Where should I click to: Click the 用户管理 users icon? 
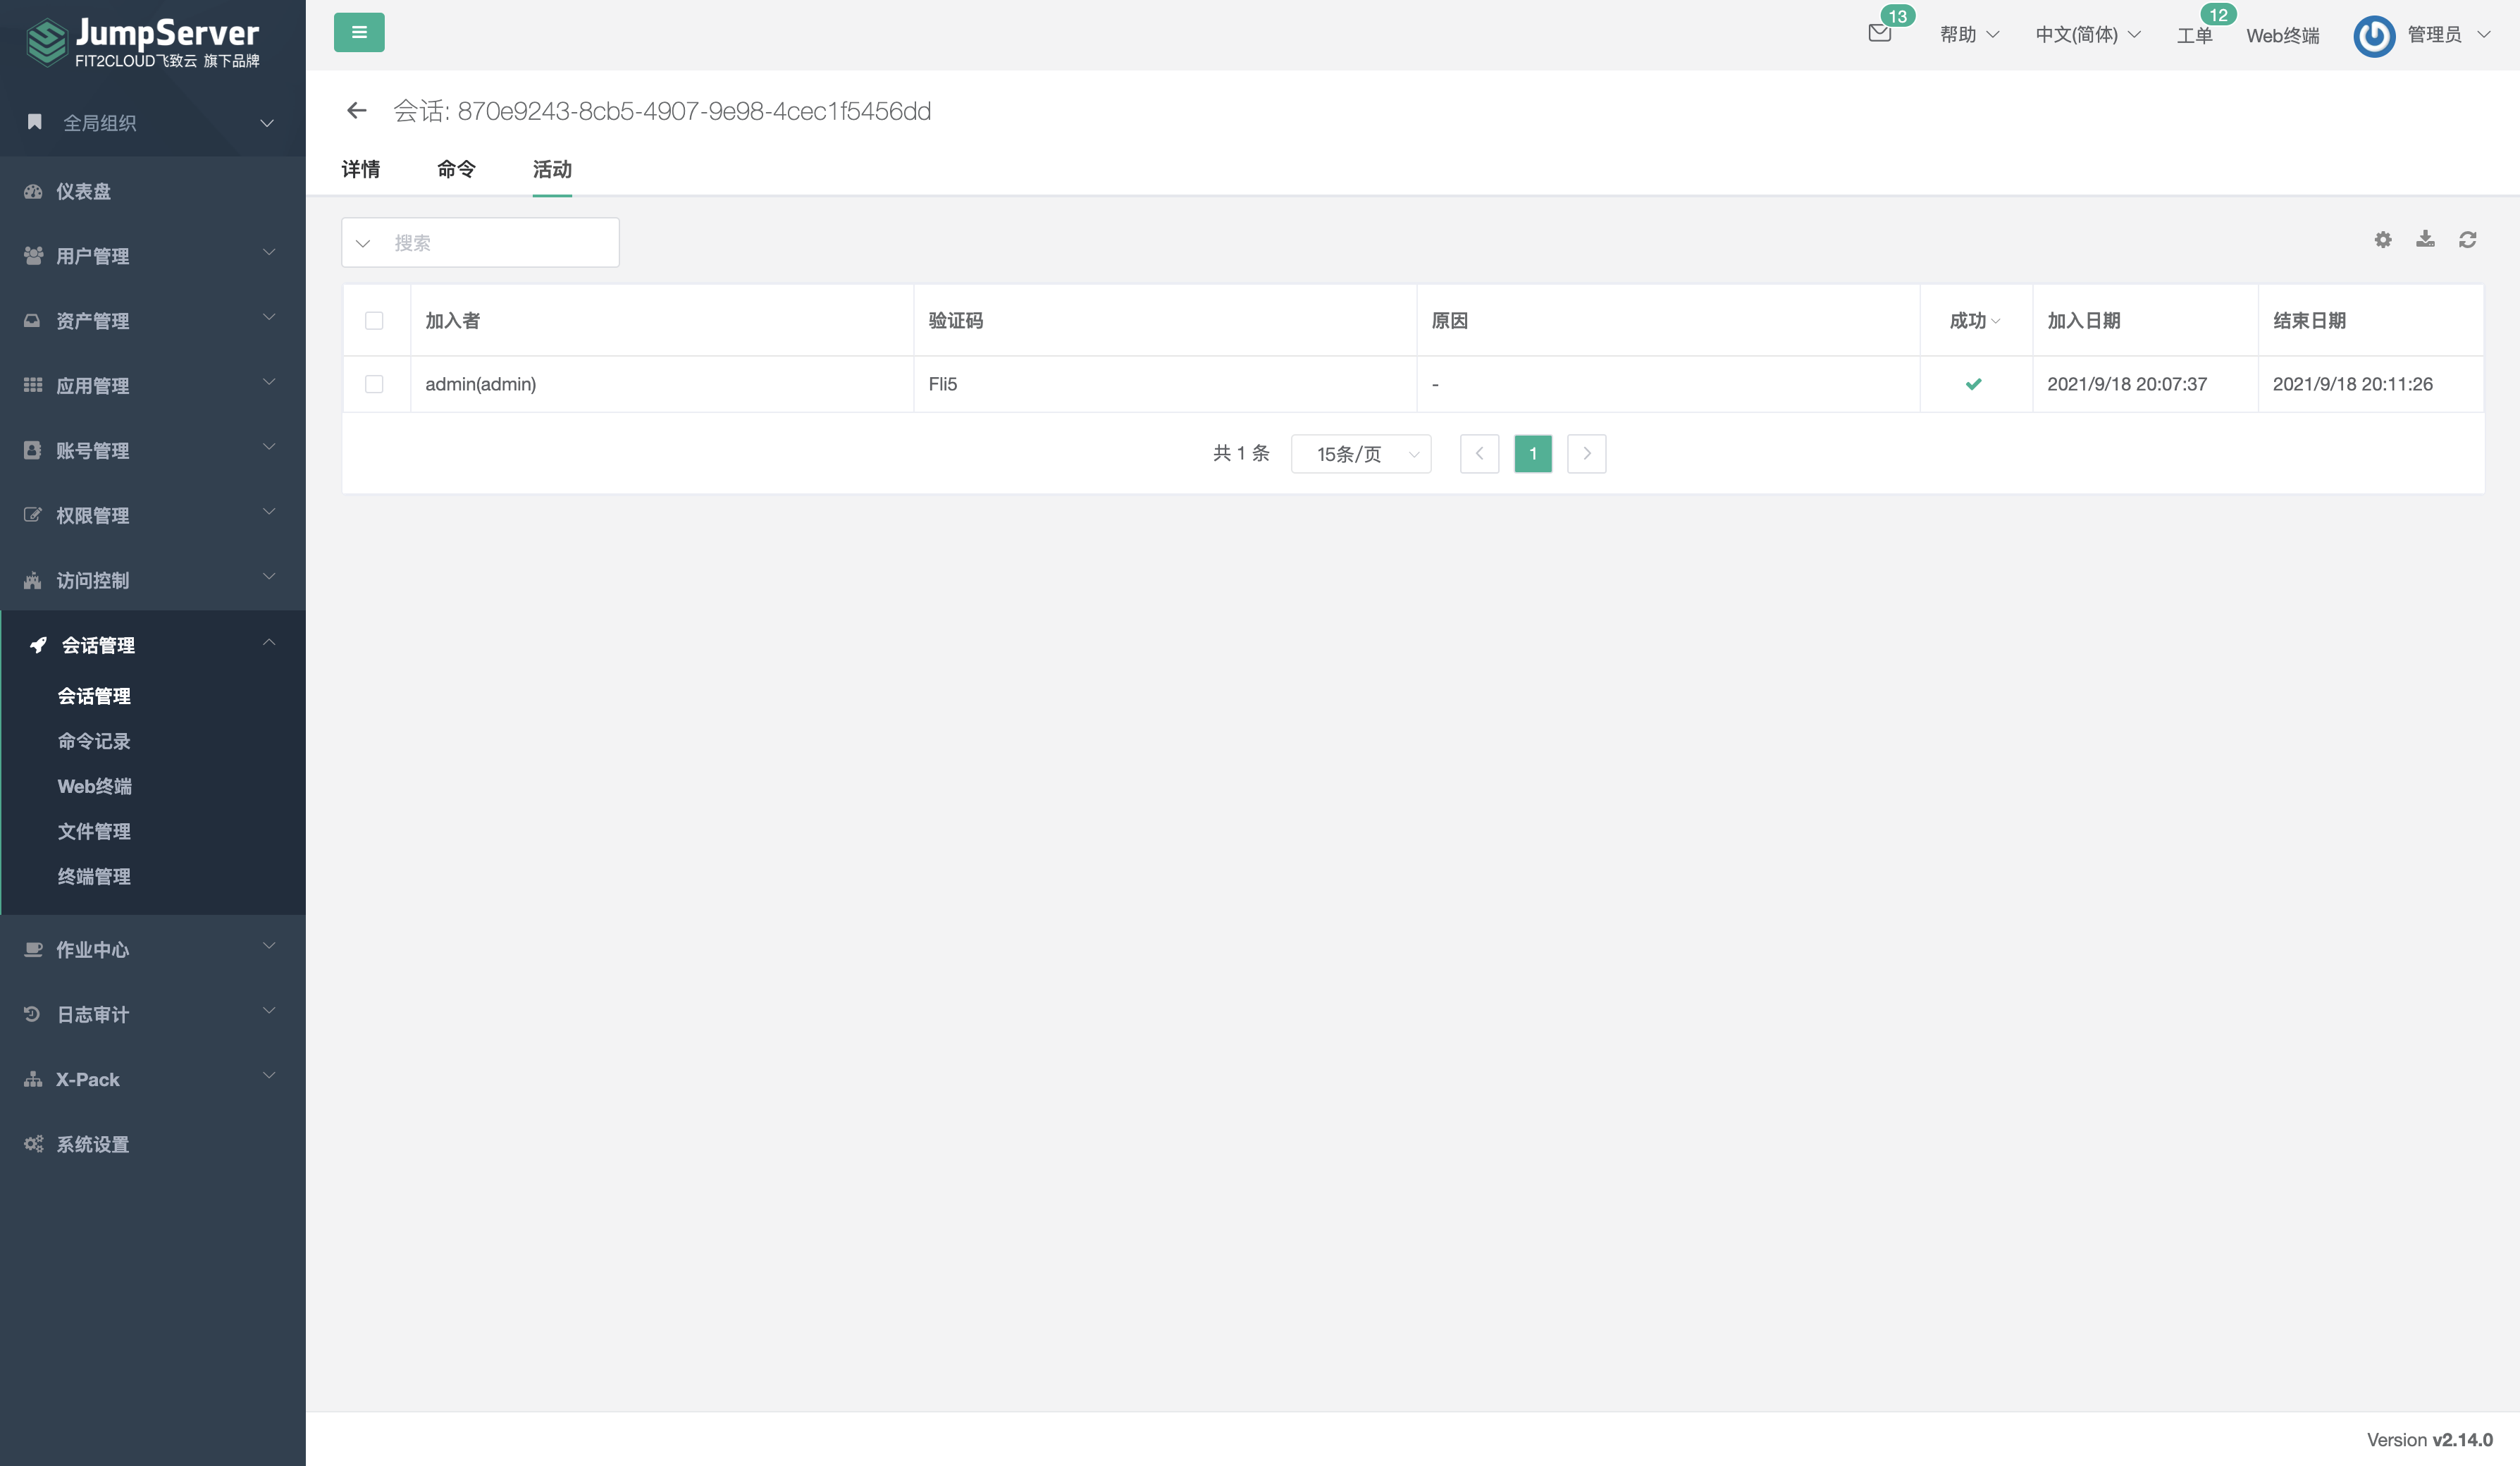(x=33, y=256)
